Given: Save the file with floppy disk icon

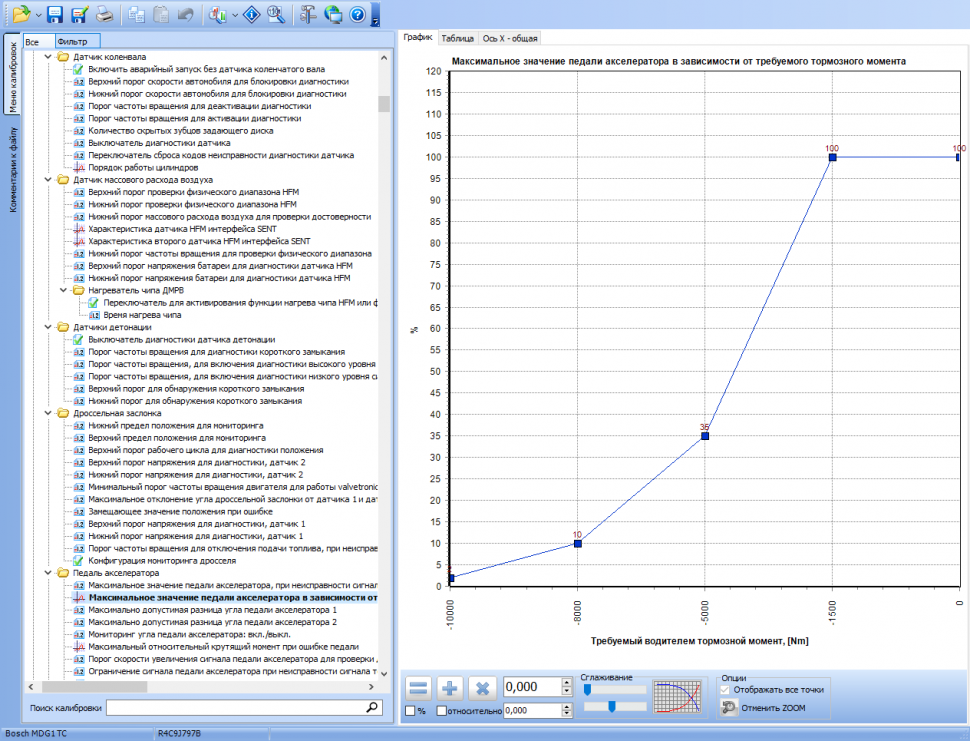Looking at the screenshot, I should coord(55,14).
